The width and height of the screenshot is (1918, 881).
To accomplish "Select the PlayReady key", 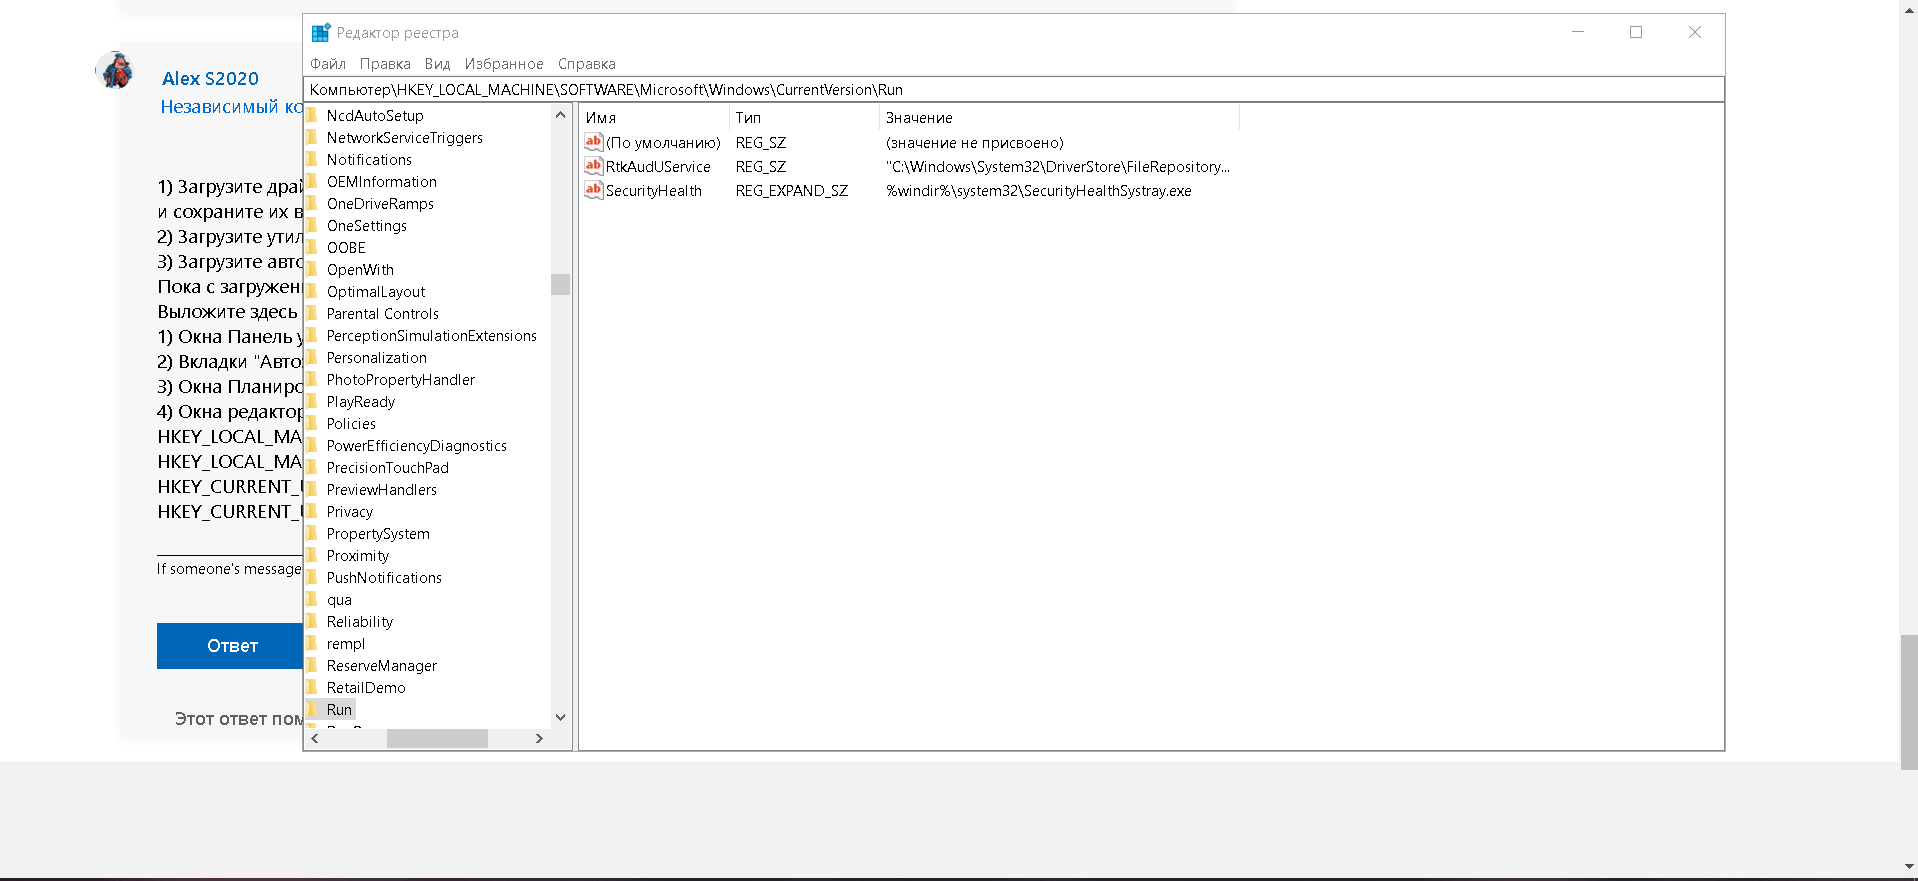I will [360, 402].
